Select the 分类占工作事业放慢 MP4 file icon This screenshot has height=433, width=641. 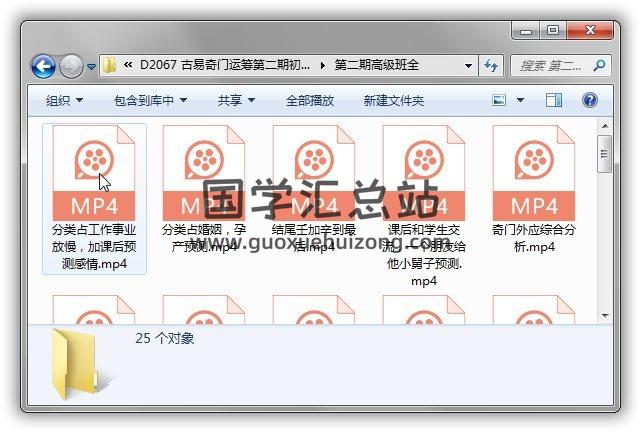point(94,173)
